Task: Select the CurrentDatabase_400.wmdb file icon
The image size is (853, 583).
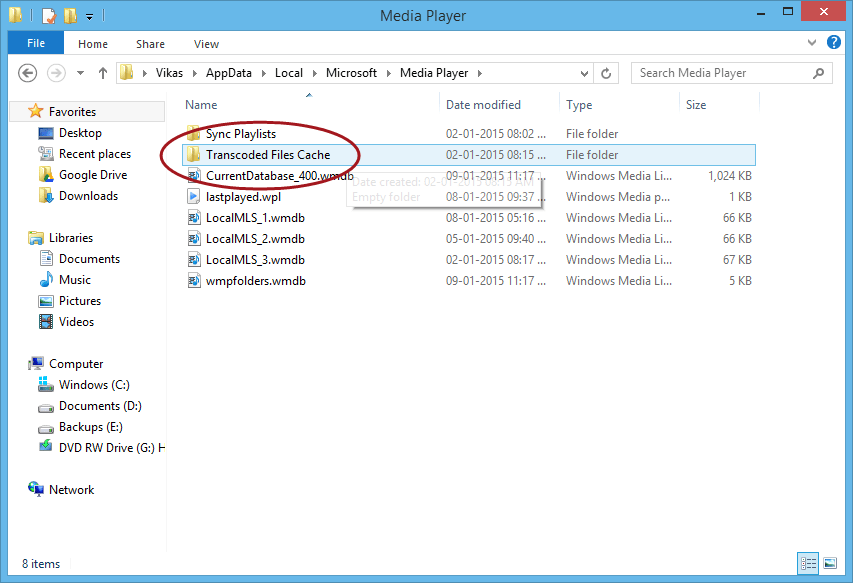Action: click(x=194, y=176)
